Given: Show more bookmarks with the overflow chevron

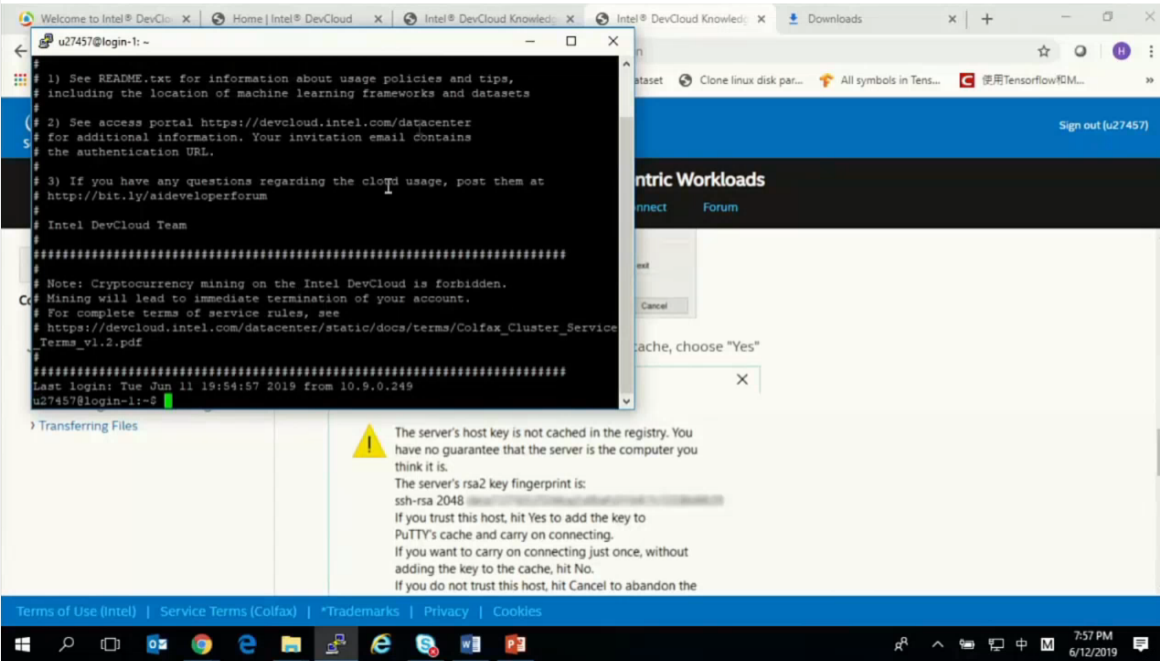Looking at the screenshot, I should tap(1150, 80).
